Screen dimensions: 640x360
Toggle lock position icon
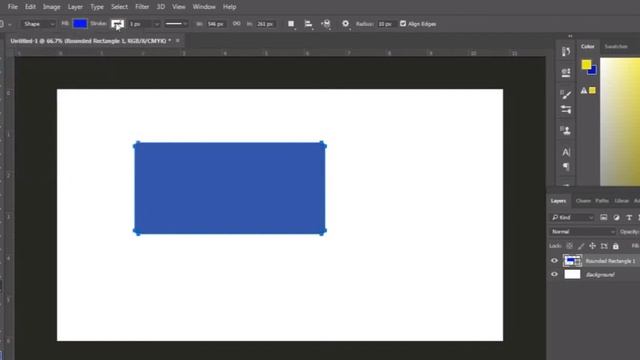point(592,246)
